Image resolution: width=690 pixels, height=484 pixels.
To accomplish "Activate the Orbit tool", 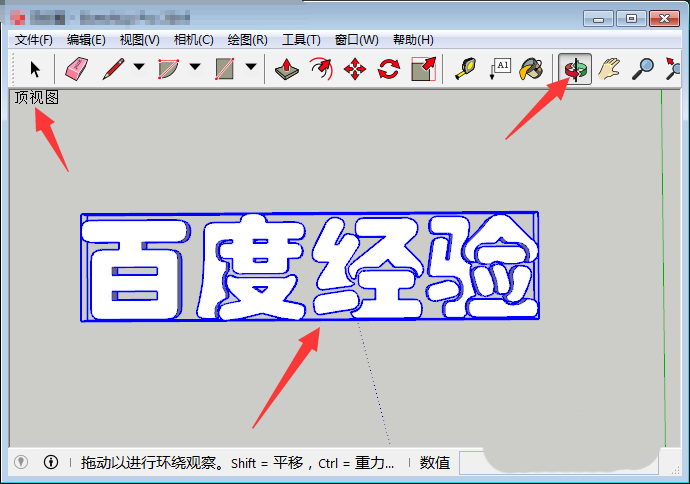I will click(x=575, y=69).
